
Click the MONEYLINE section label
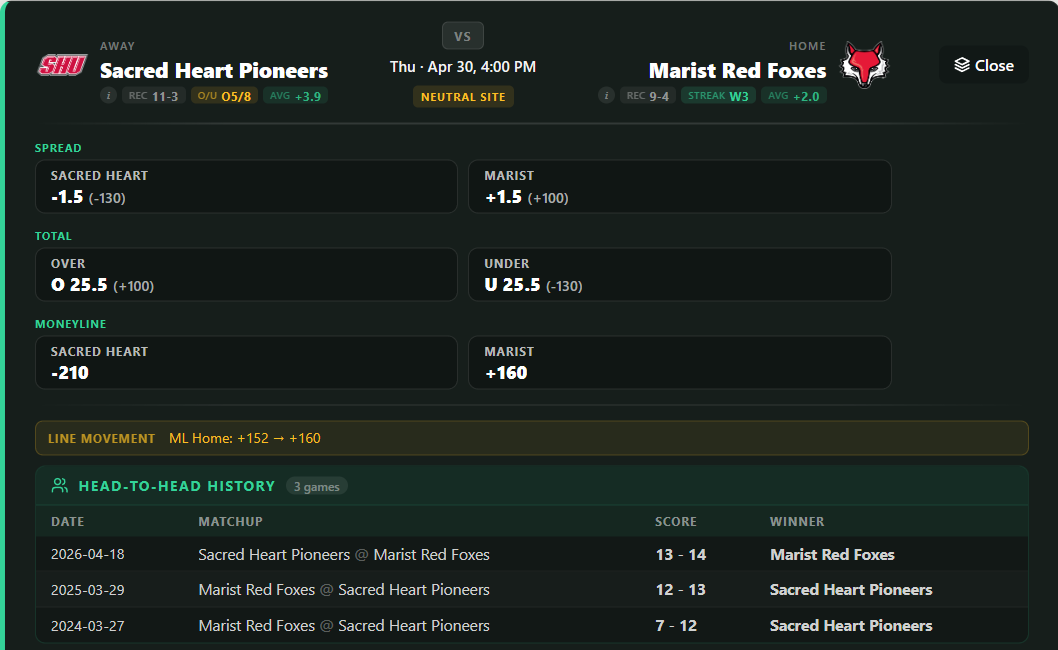pyautogui.click(x=71, y=323)
